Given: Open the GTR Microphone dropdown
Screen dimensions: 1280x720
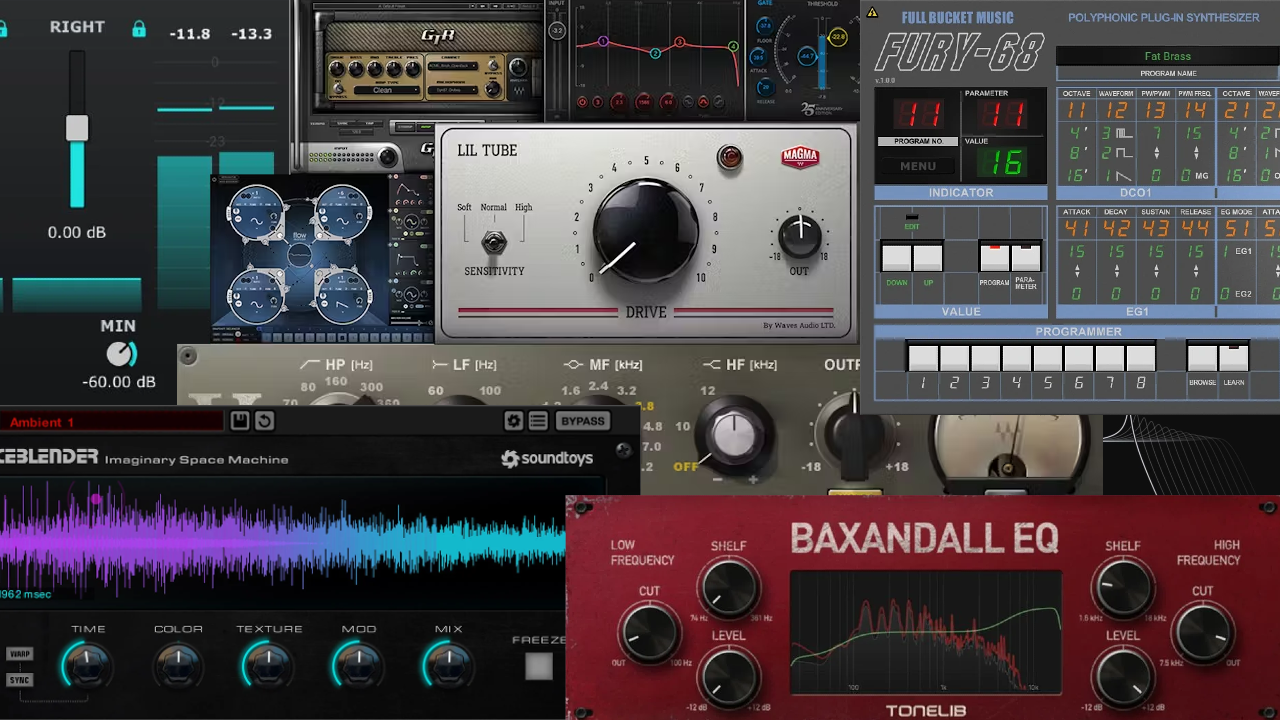Looking at the screenshot, I should coord(453,90).
